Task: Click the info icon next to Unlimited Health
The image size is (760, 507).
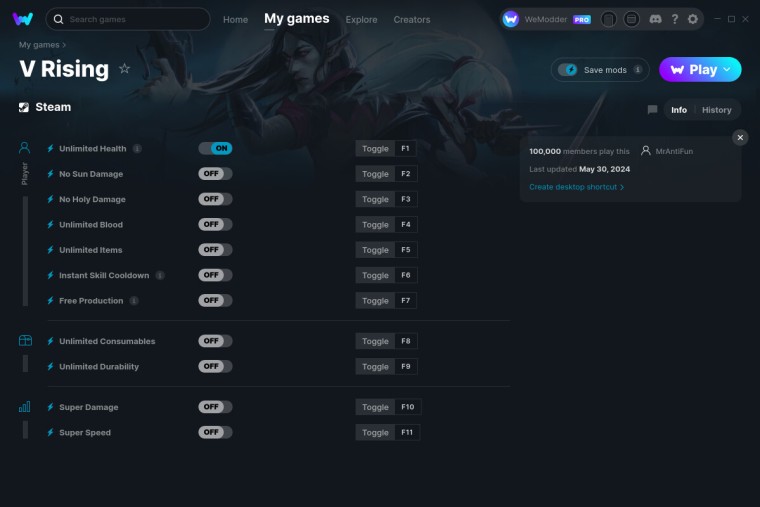Action: coord(138,148)
